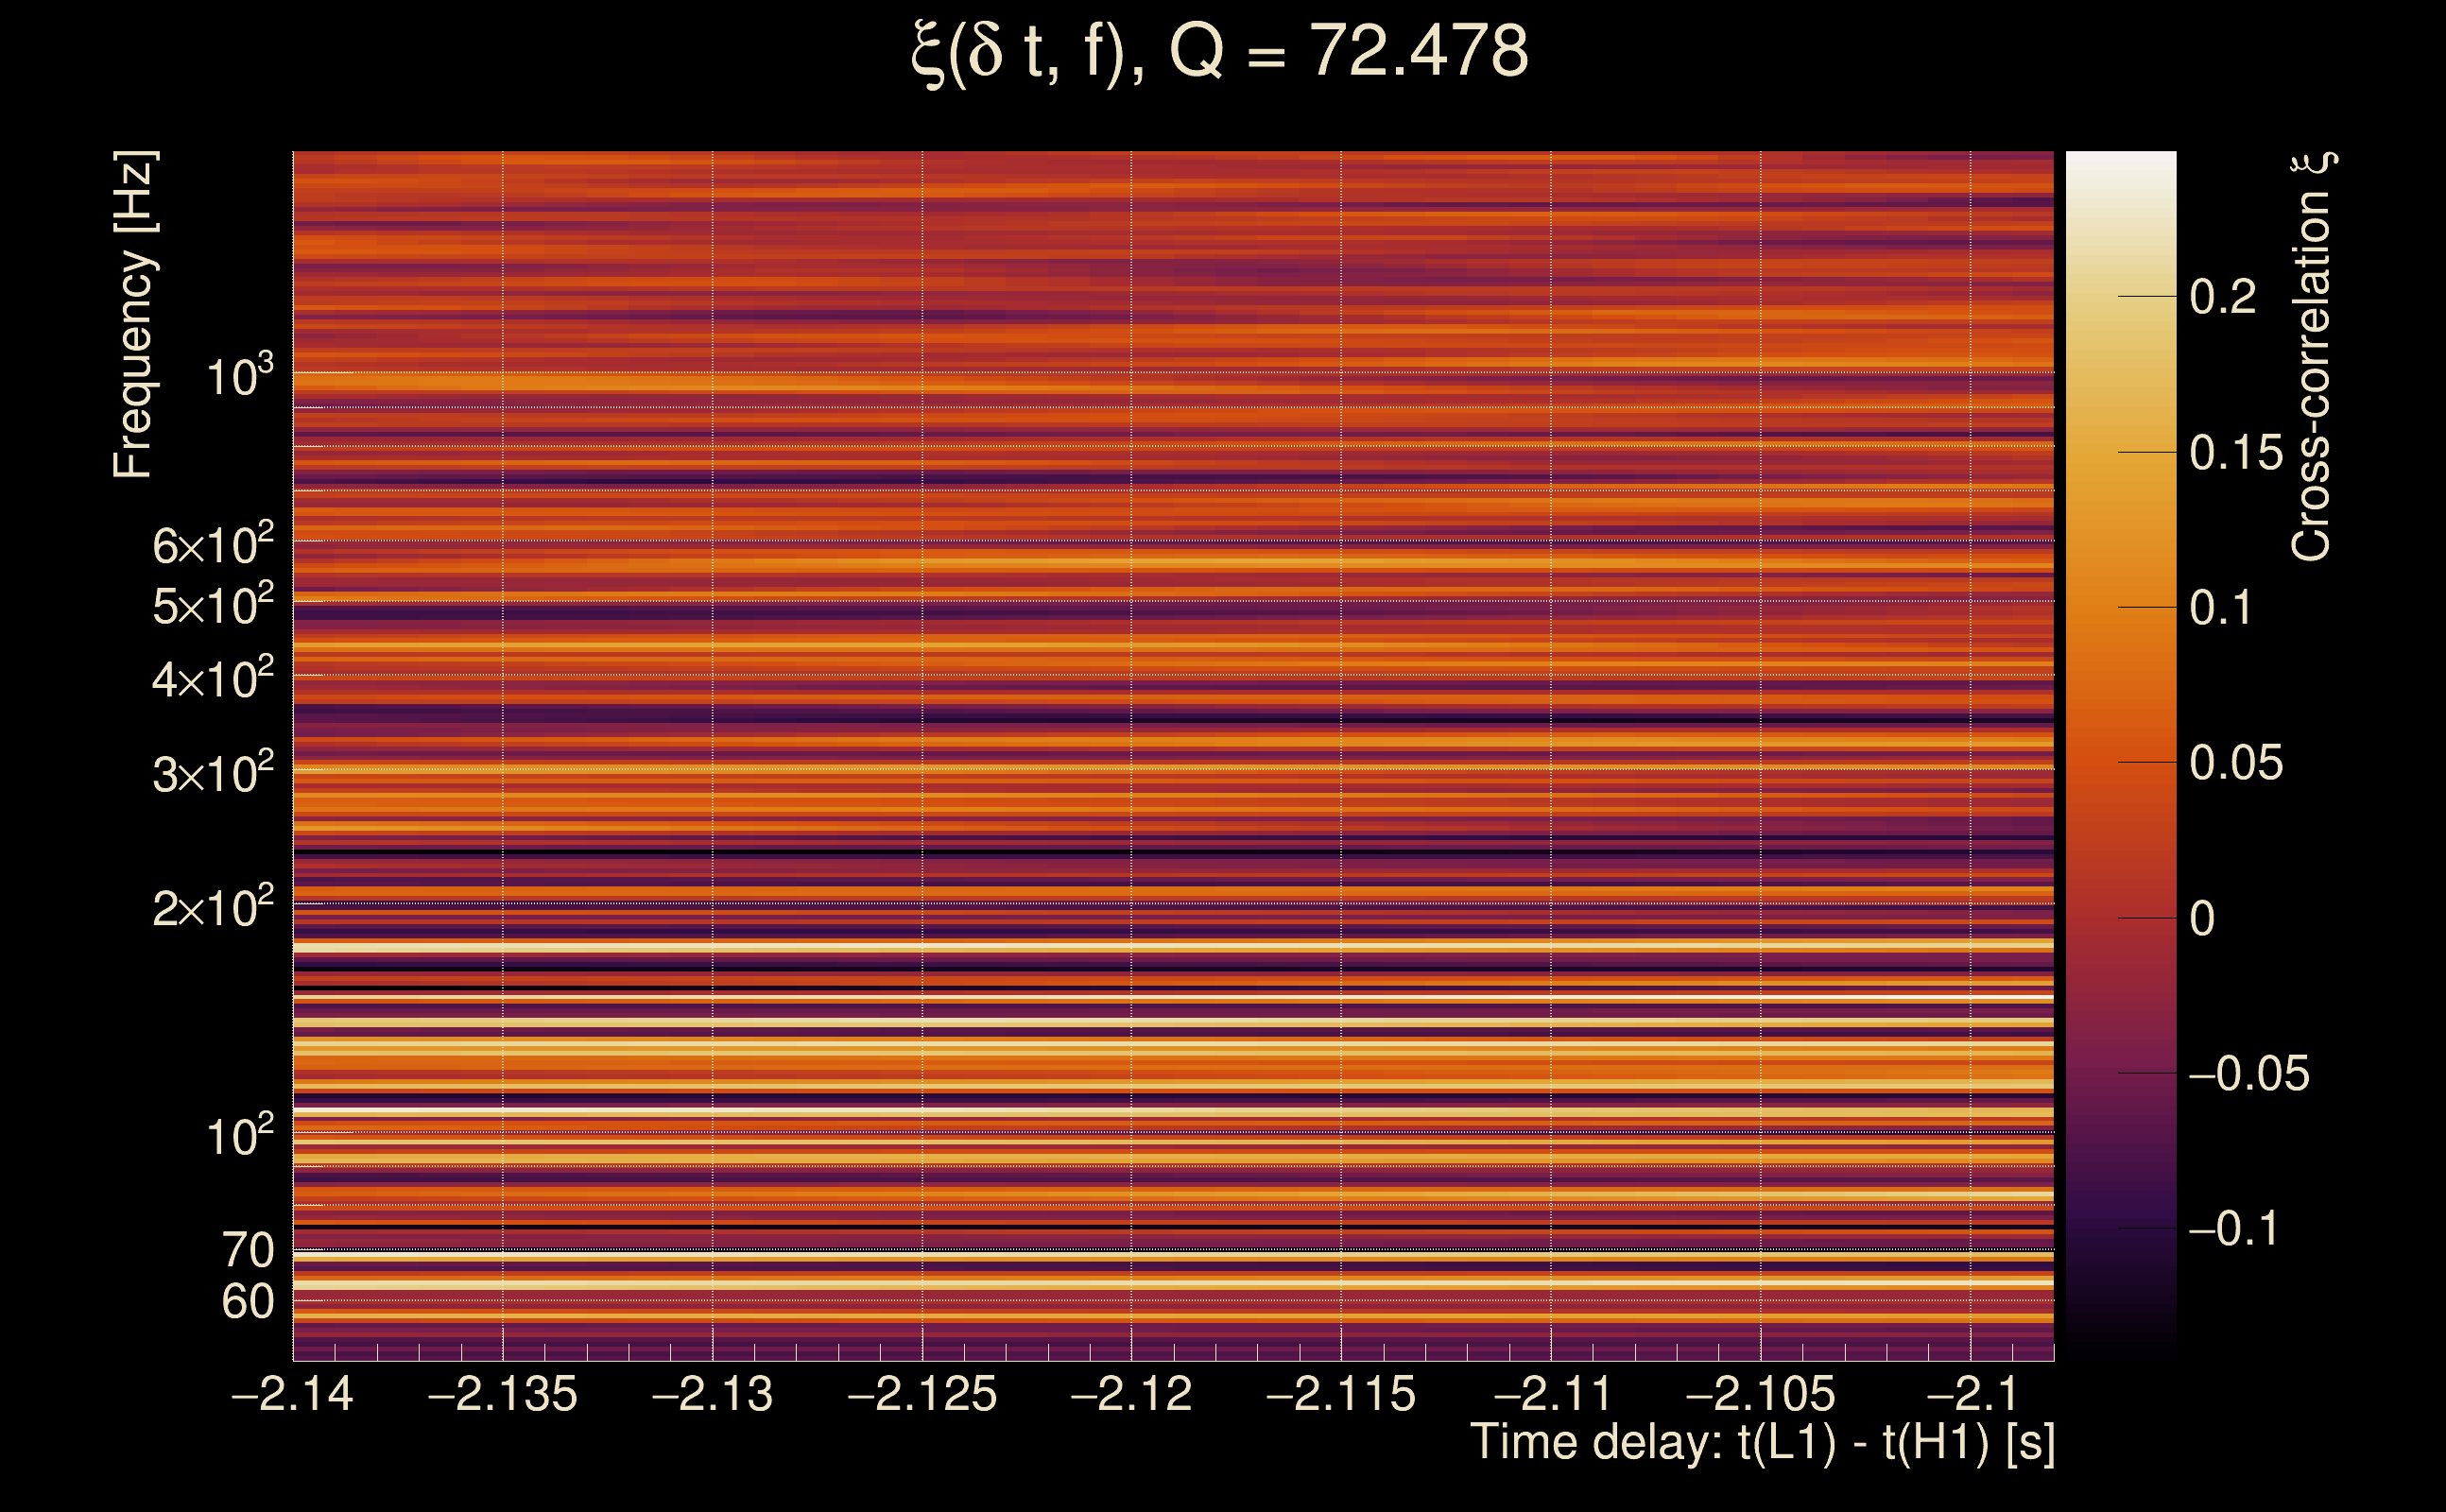The height and width of the screenshot is (1512, 2446).
Task: Click the x-axis tick label −2.14
Action: [292, 1394]
